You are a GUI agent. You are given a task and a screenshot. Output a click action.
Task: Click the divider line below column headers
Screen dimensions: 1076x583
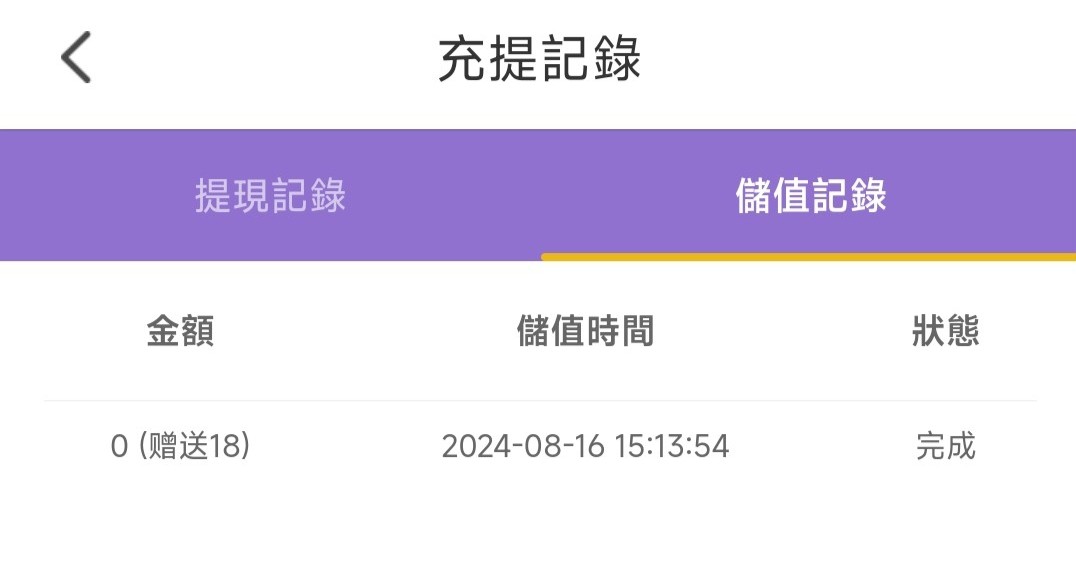pyautogui.click(x=539, y=401)
